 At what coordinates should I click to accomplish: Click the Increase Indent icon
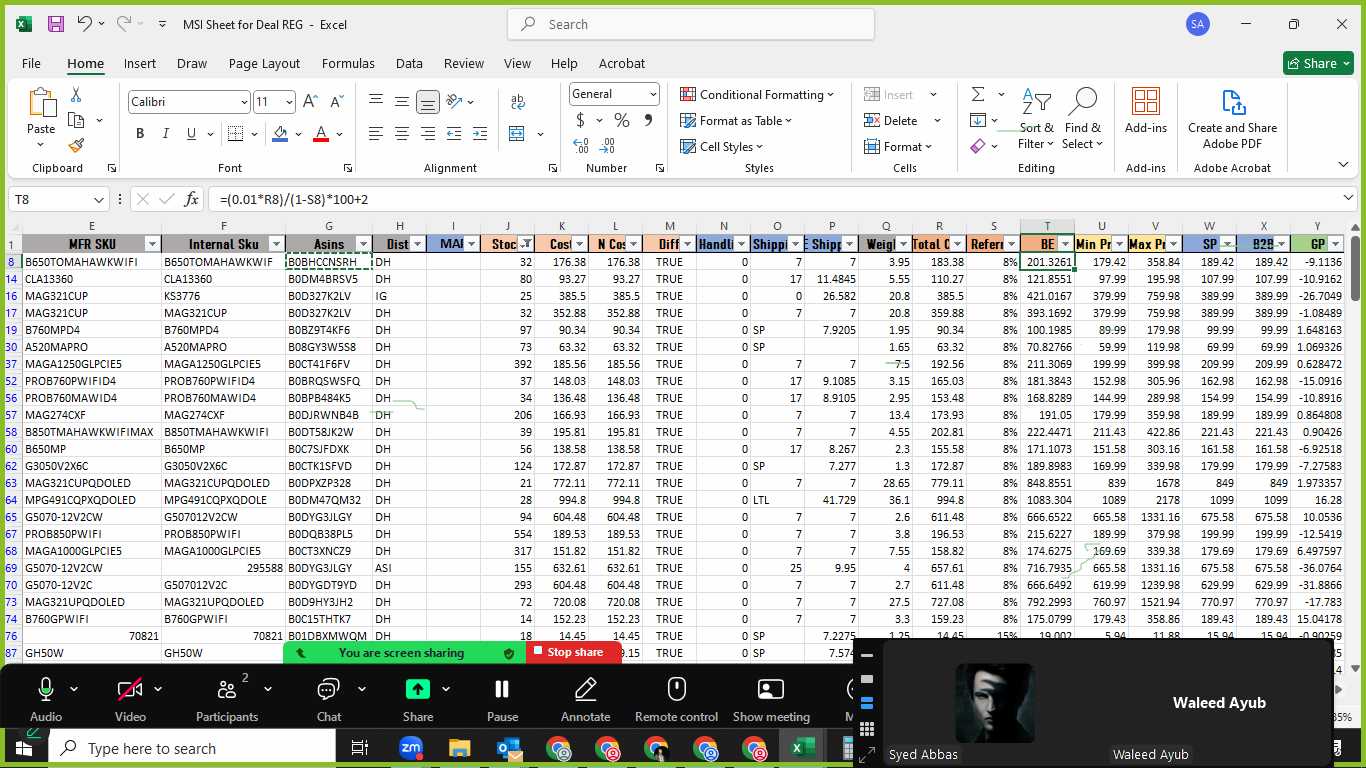480,134
